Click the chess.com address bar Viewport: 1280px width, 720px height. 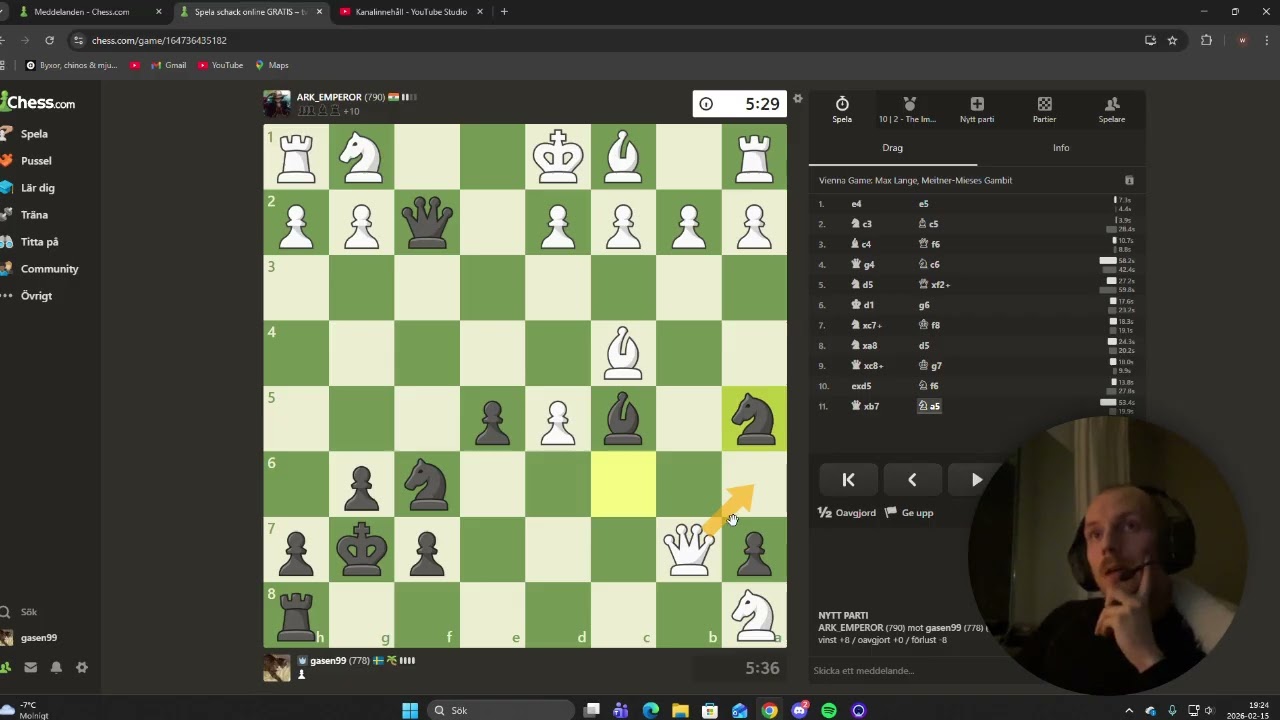[600, 40]
